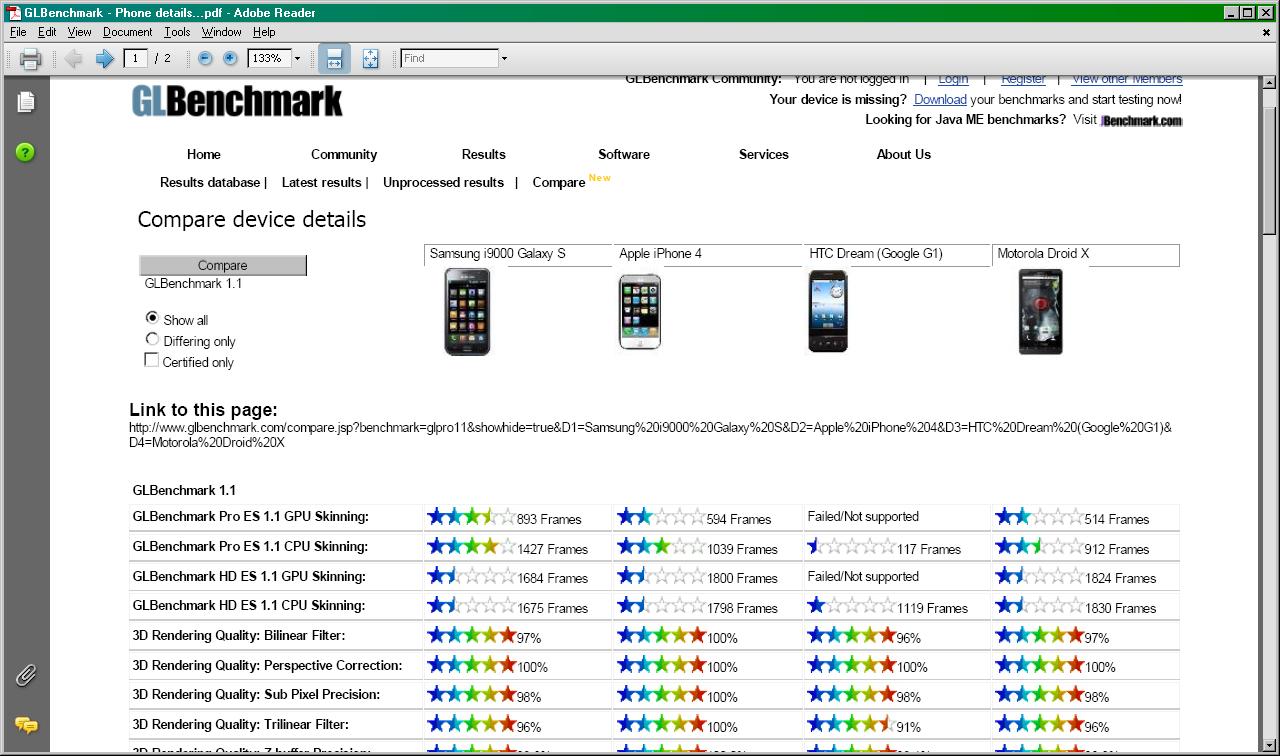Open the Pages panel in sidebar

click(x=26, y=102)
